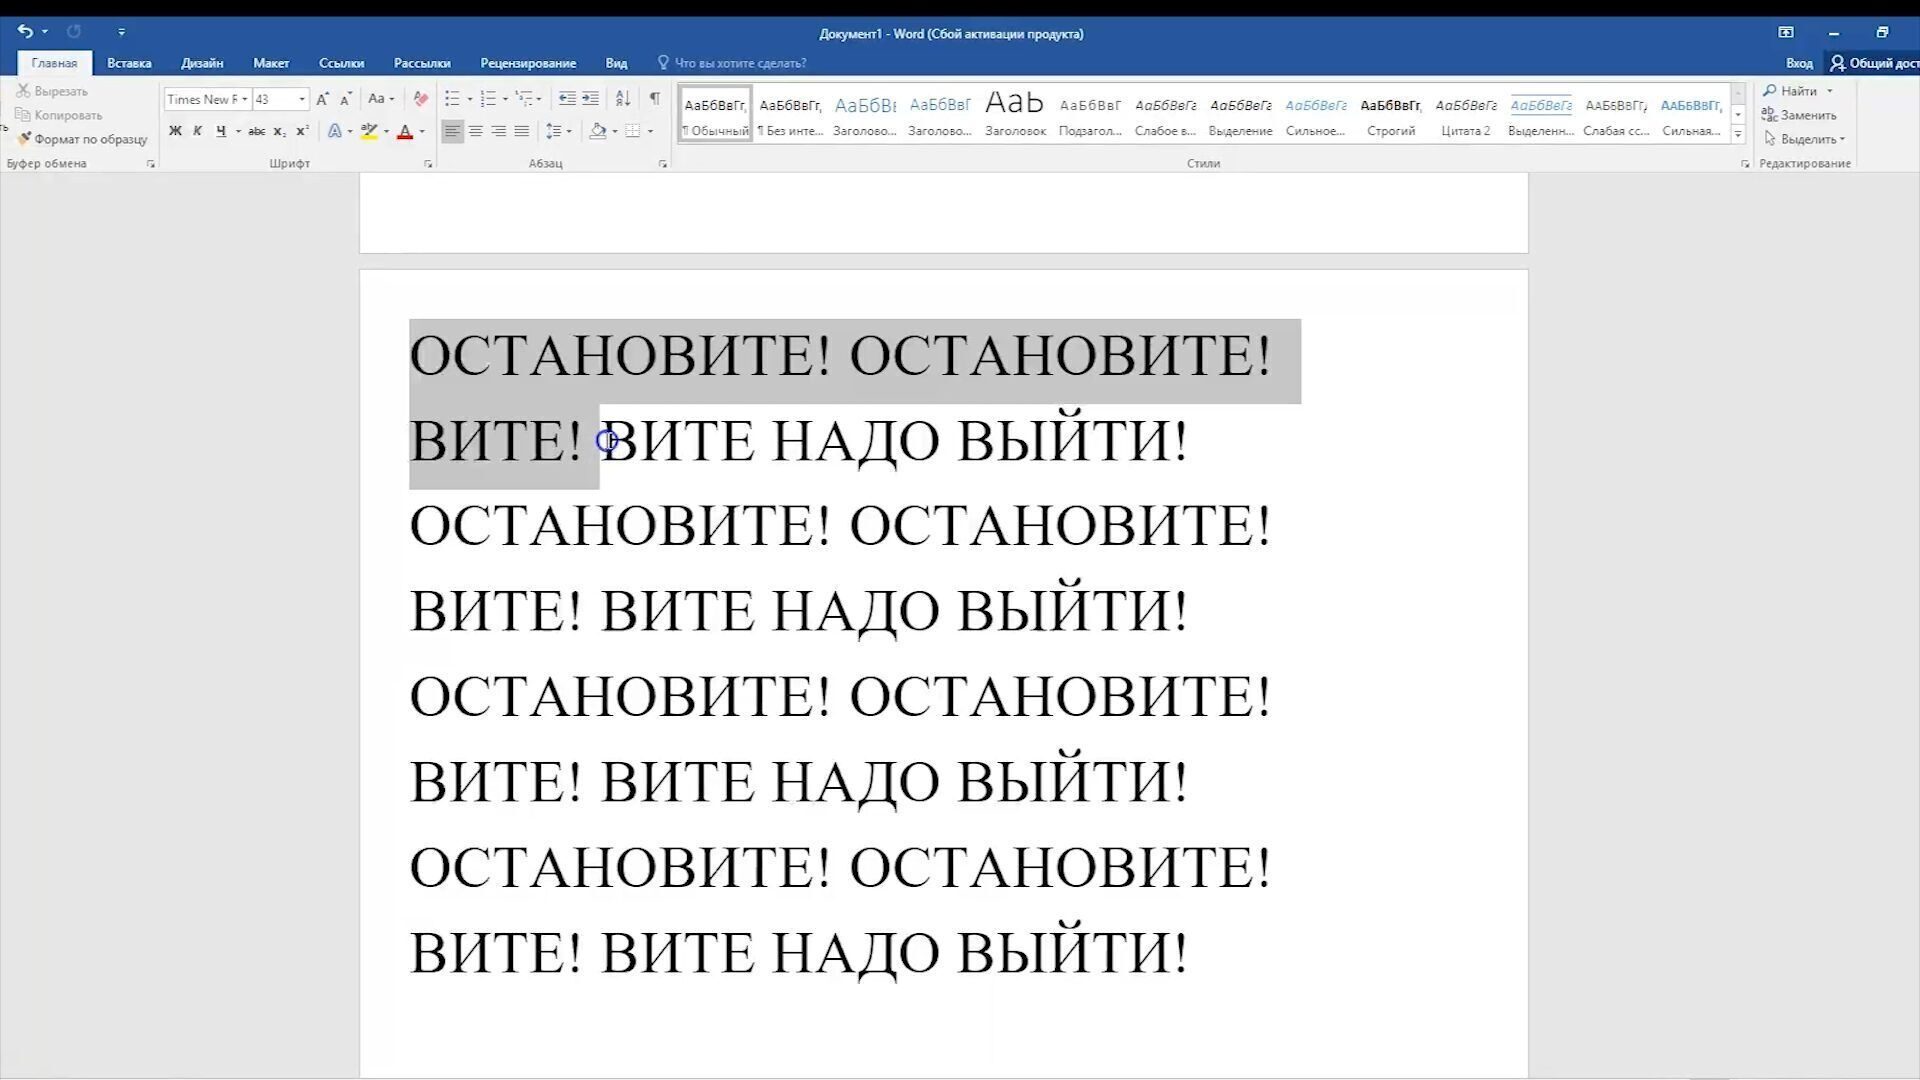1920x1080 pixels.
Task: Open the borders dropdown arrow
Action: pyautogui.click(x=650, y=131)
